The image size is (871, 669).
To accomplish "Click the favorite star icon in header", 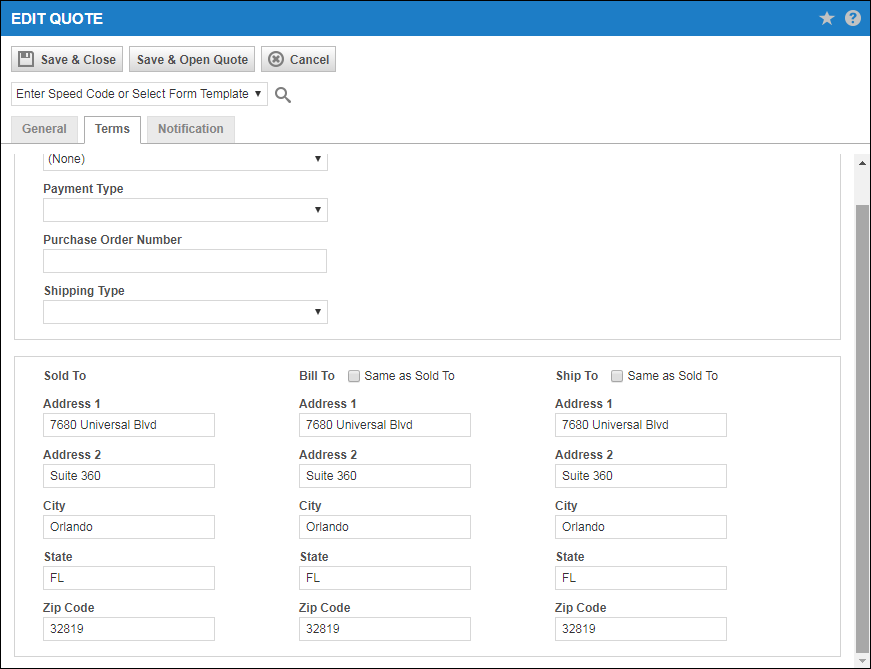I will [827, 18].
